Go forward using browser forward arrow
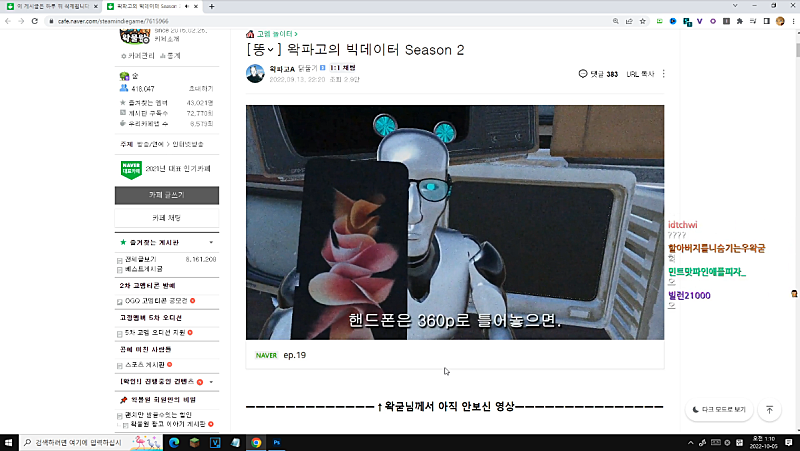The width and height of the screenshot is (800, 451). pyautogui.click(x=21, y=21)
